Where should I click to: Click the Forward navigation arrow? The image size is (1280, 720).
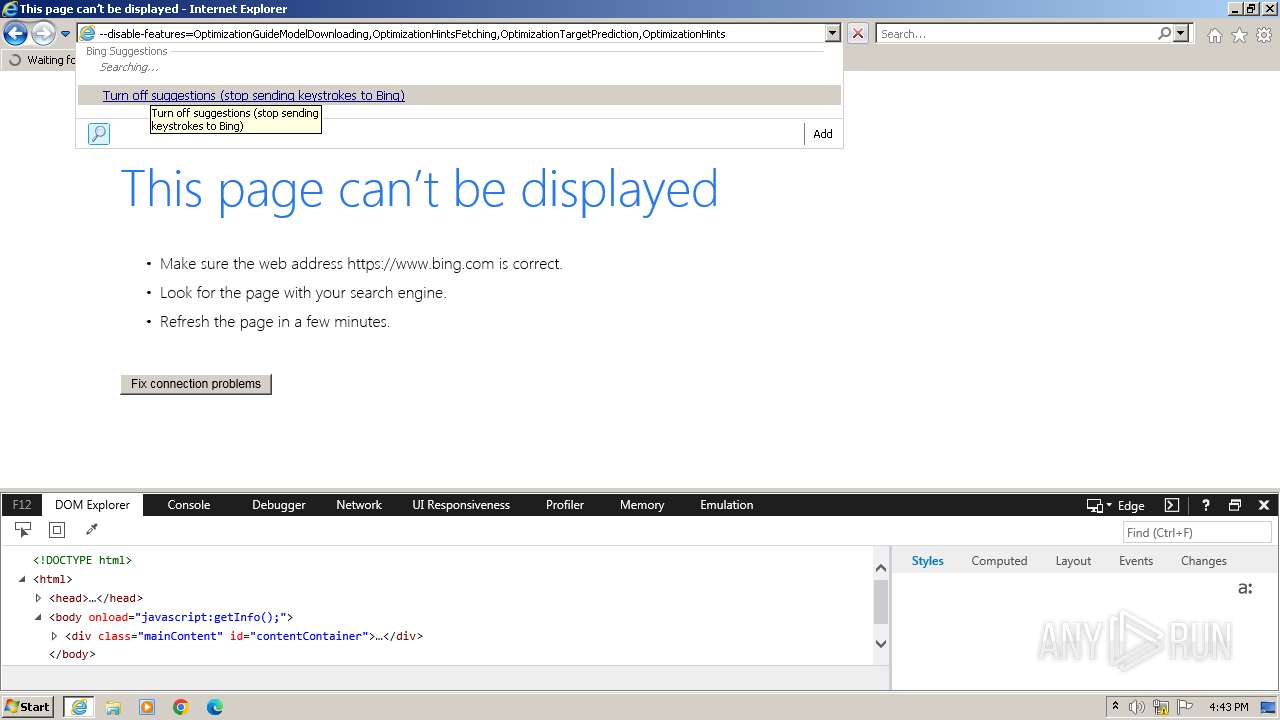pos(43,34)
